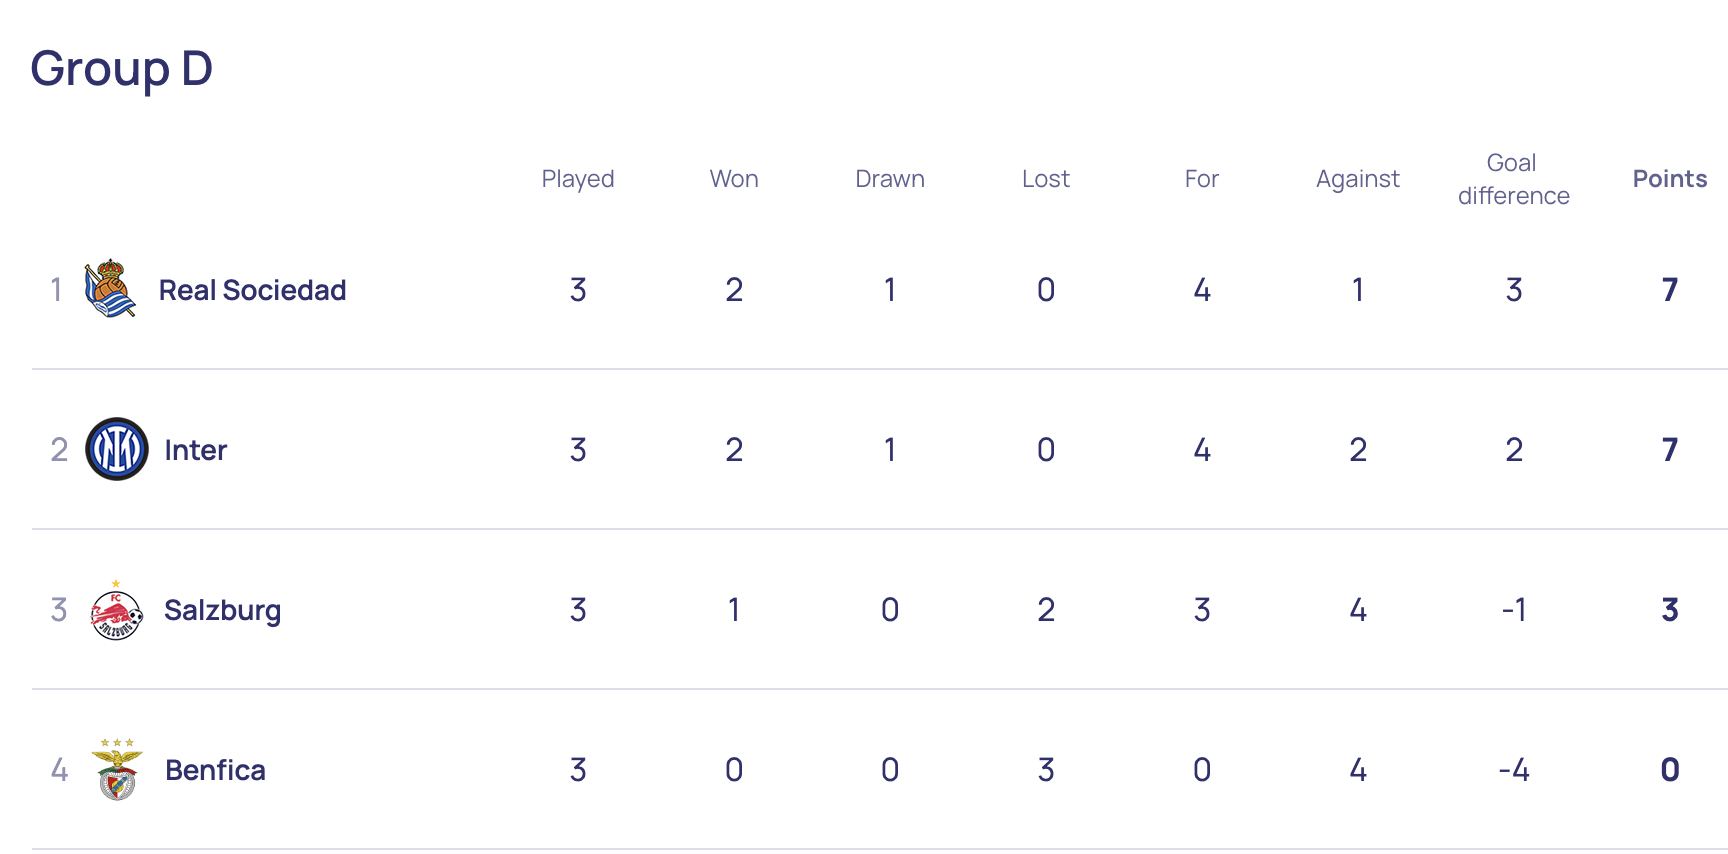Click the Points column header

(1669, 179)
